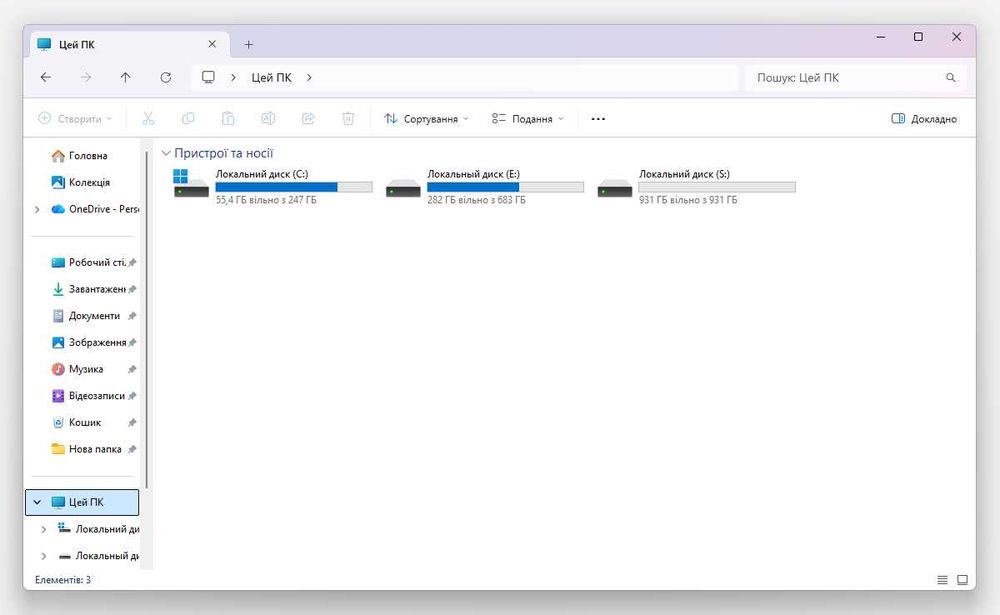Unpin Музика using its pin icon
The height and width of the screenshot is (615, 1000).
pos(132,369)
